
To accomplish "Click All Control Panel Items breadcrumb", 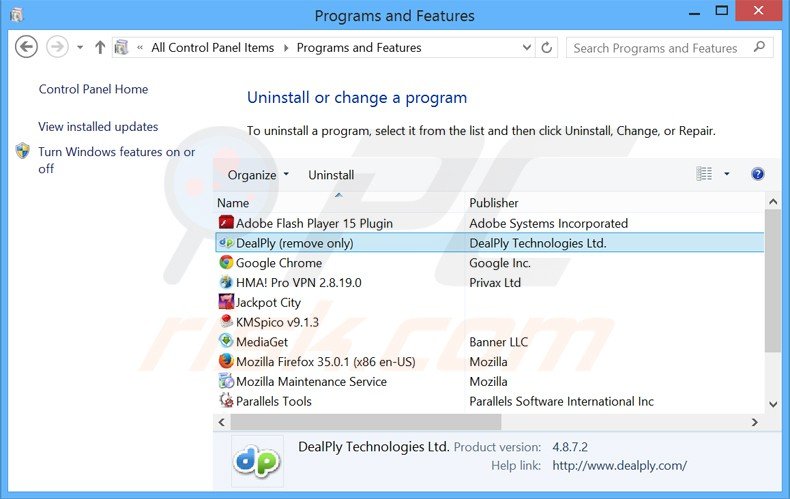I will pyautogui.click(x=213, y=48).
